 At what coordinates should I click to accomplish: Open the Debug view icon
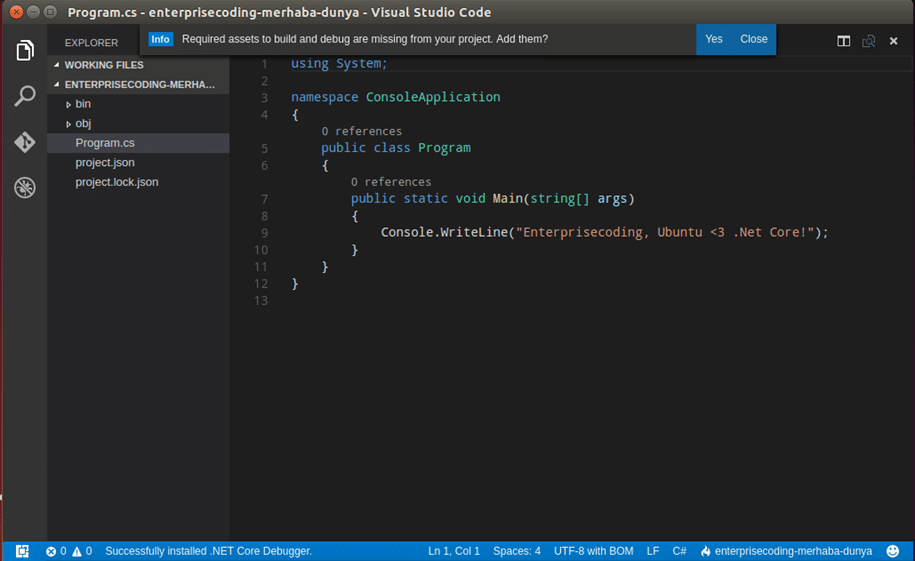click(25, 187)
